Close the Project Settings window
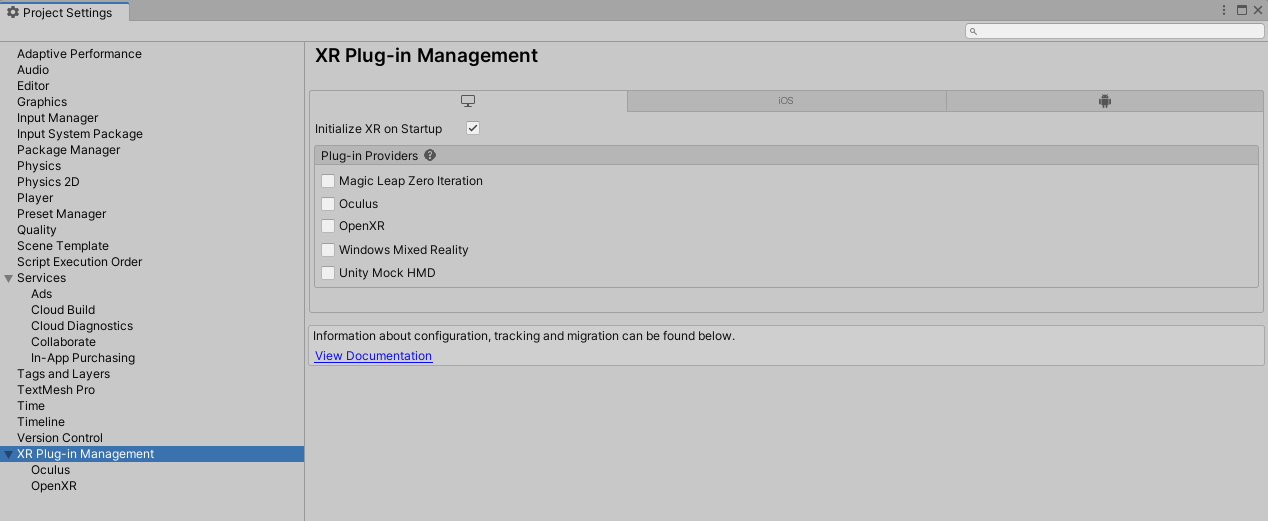1268x521 pixels. click(x=1257, y=11)
